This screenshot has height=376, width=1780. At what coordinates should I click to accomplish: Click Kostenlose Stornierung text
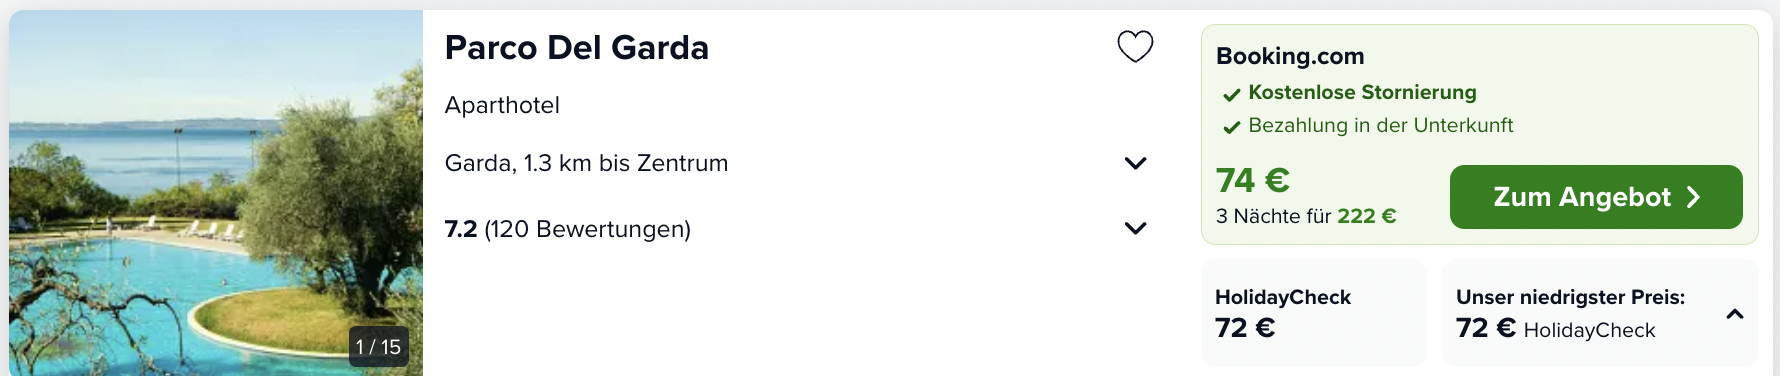pos(1362,92)
